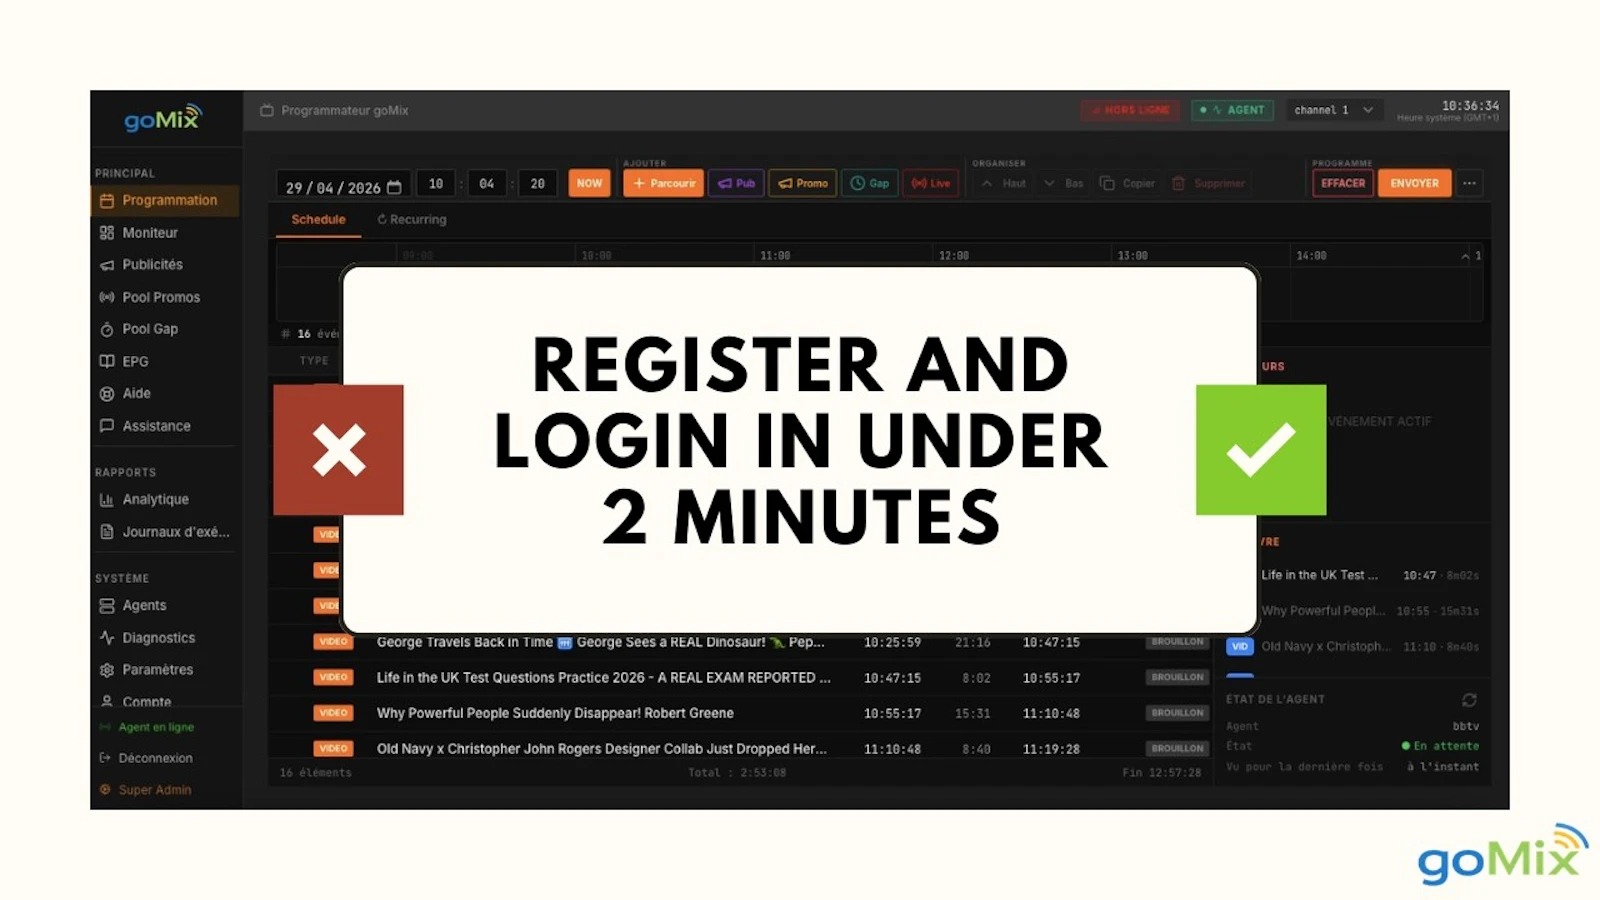Image resolution: width=1600 pixels, height=900 pixels.
Task: Click the AGENT status badge
Action: [1232, 110]
